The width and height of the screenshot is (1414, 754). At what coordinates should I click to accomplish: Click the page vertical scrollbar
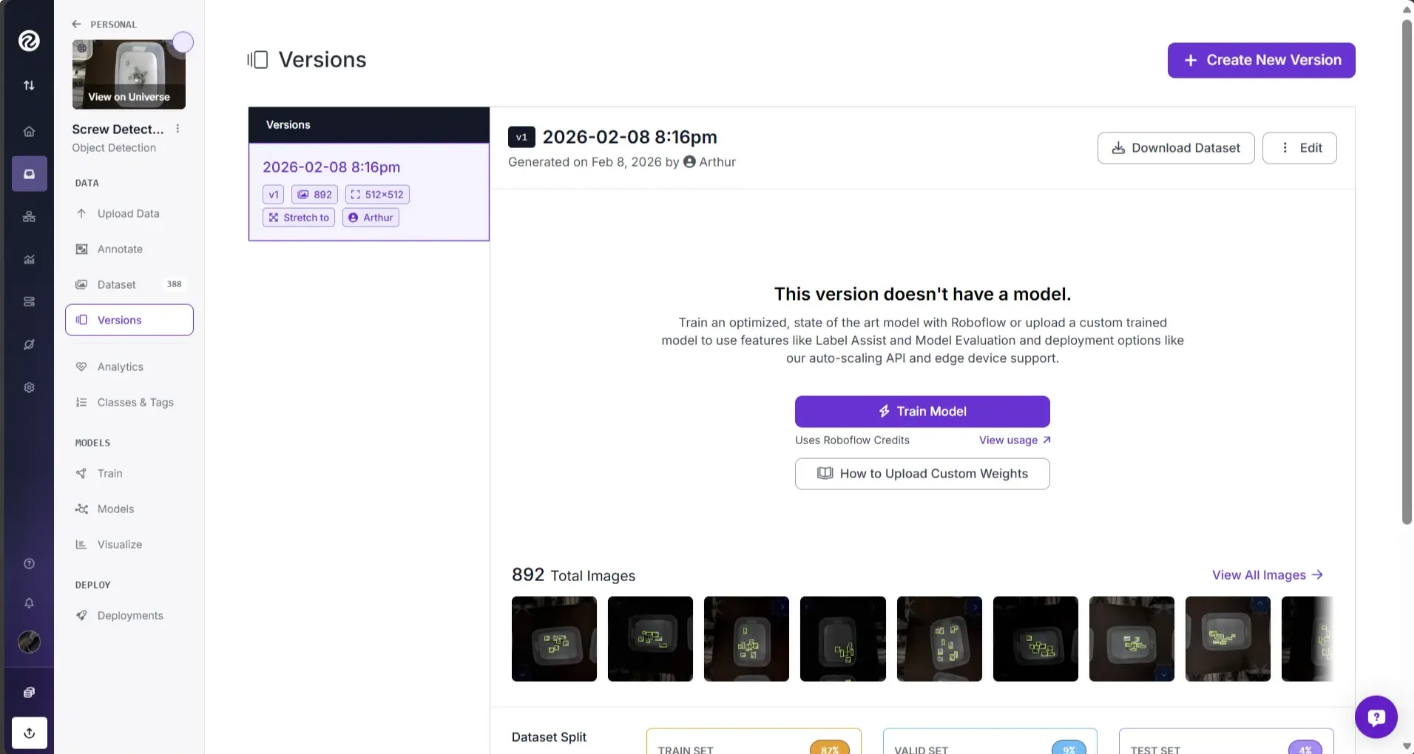tap(1406, 270)
